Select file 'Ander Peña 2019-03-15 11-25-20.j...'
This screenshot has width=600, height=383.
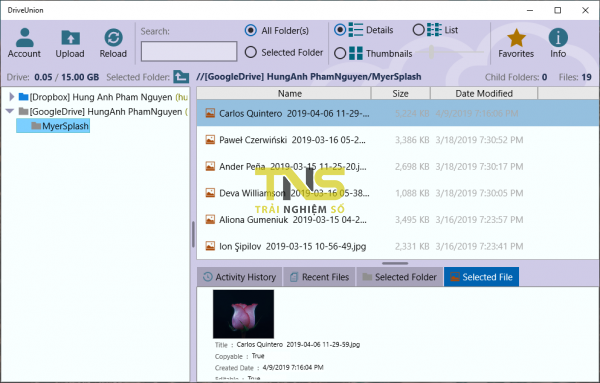point(398,166)
